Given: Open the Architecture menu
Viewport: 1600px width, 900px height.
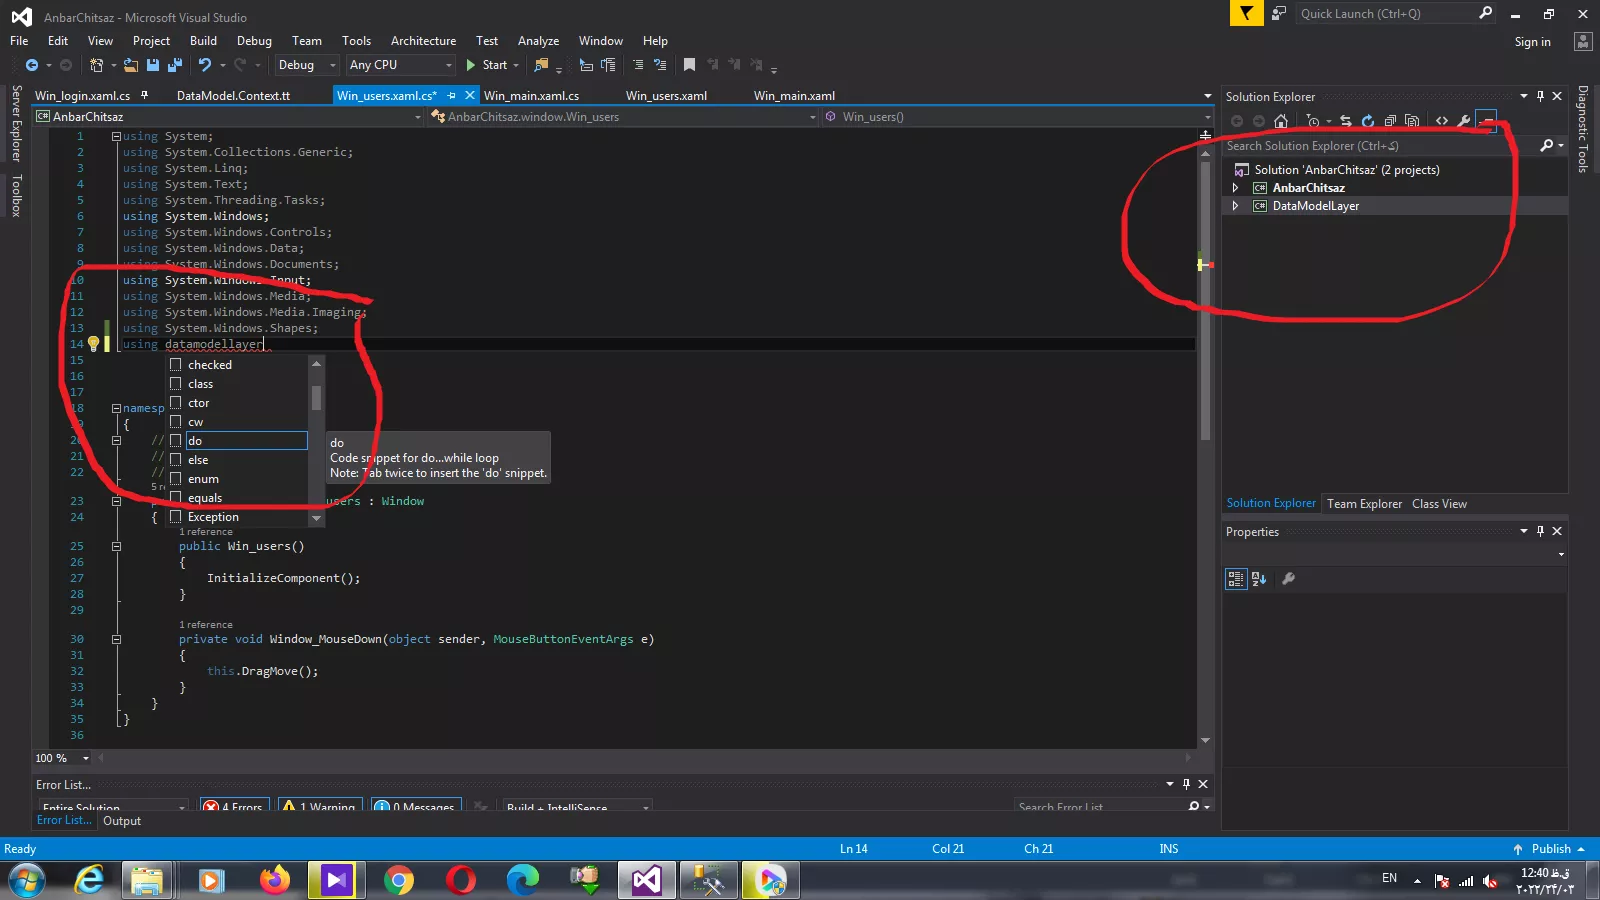Looking at the screenshot, I should click(423, 41).
